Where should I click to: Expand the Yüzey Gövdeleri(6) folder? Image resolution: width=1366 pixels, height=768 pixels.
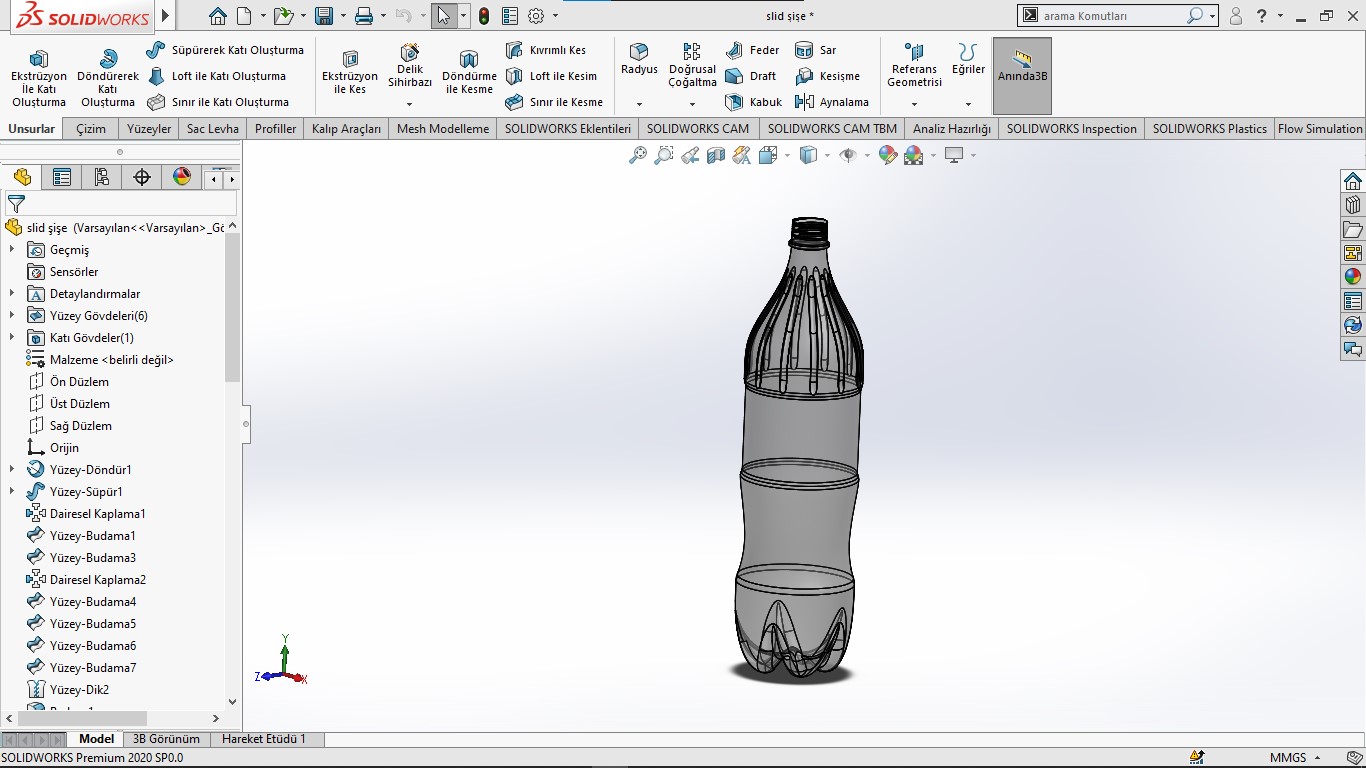12,316
